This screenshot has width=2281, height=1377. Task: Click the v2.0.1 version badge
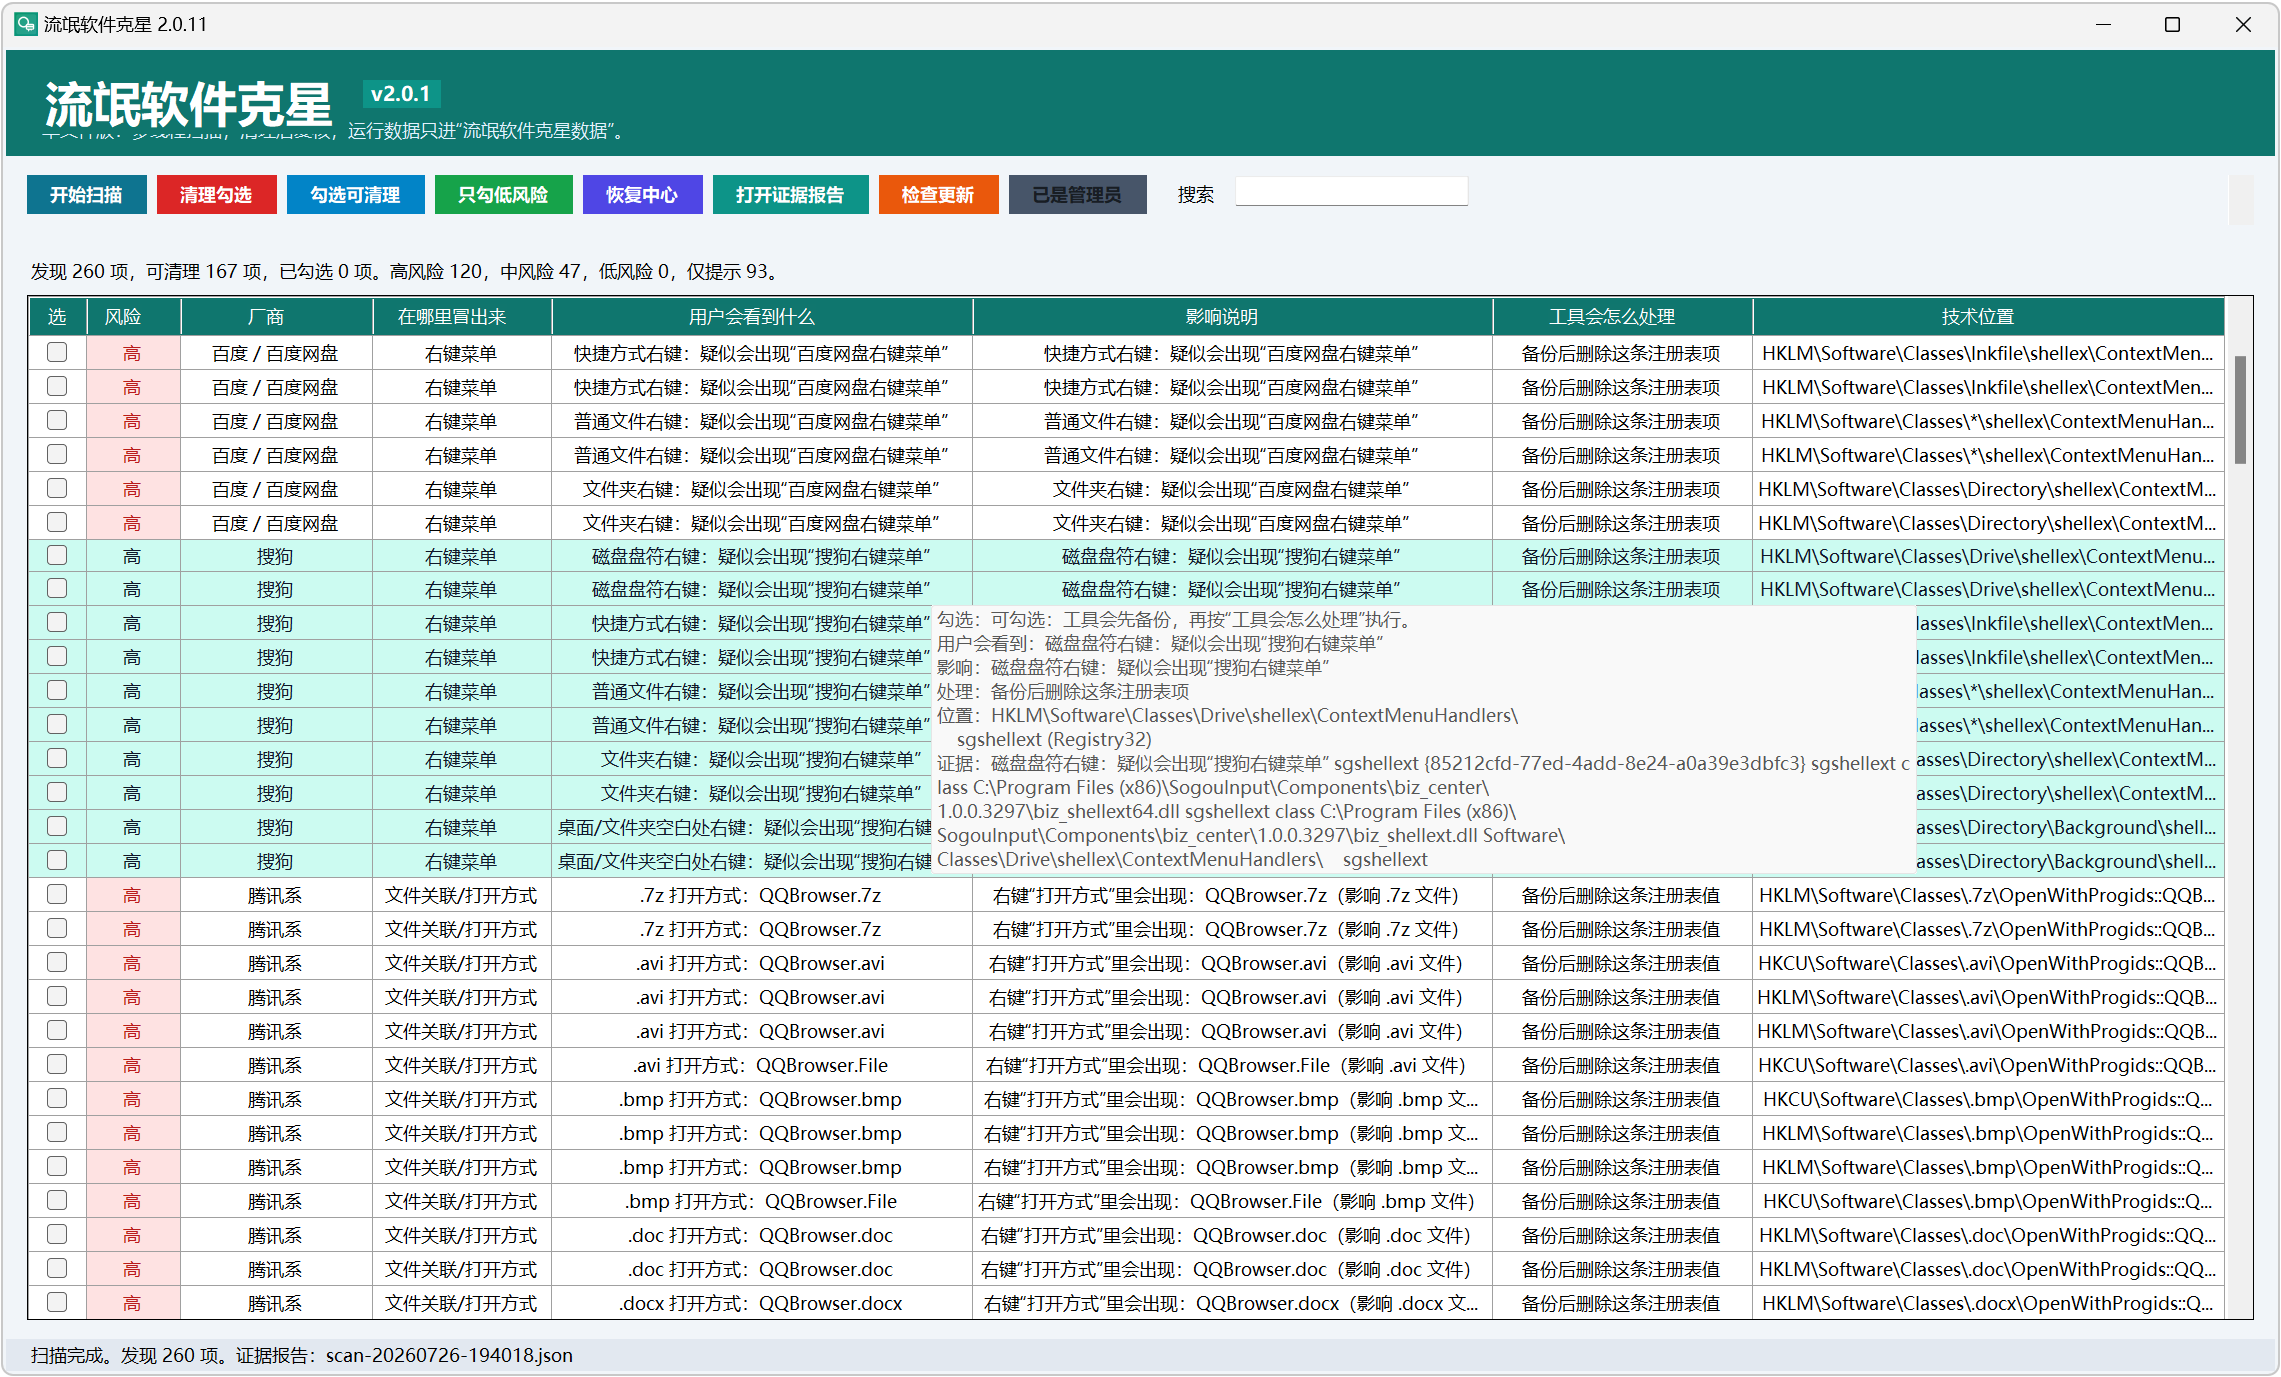click(x=401, y=94)
